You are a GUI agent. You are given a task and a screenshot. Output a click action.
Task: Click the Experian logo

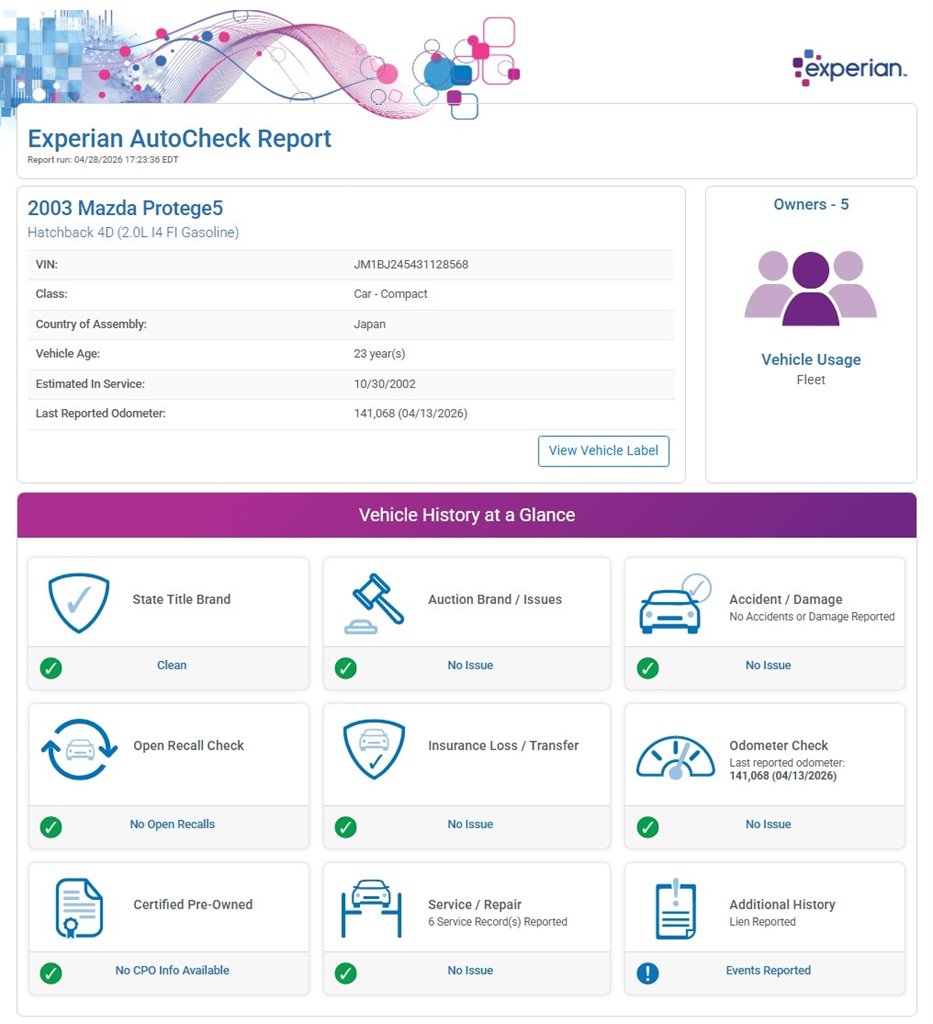849,67
